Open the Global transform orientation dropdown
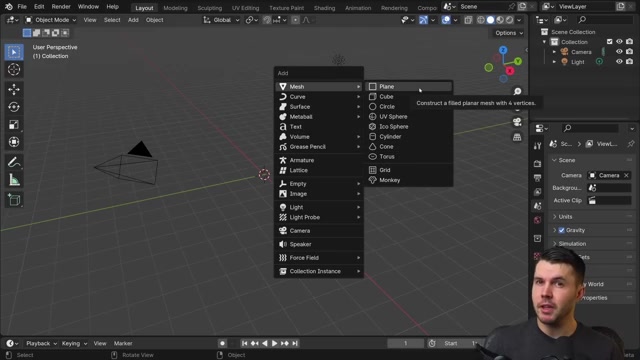The height and width of the screenshot is (360, 640). pyautogui.click(x=221, y=20)
